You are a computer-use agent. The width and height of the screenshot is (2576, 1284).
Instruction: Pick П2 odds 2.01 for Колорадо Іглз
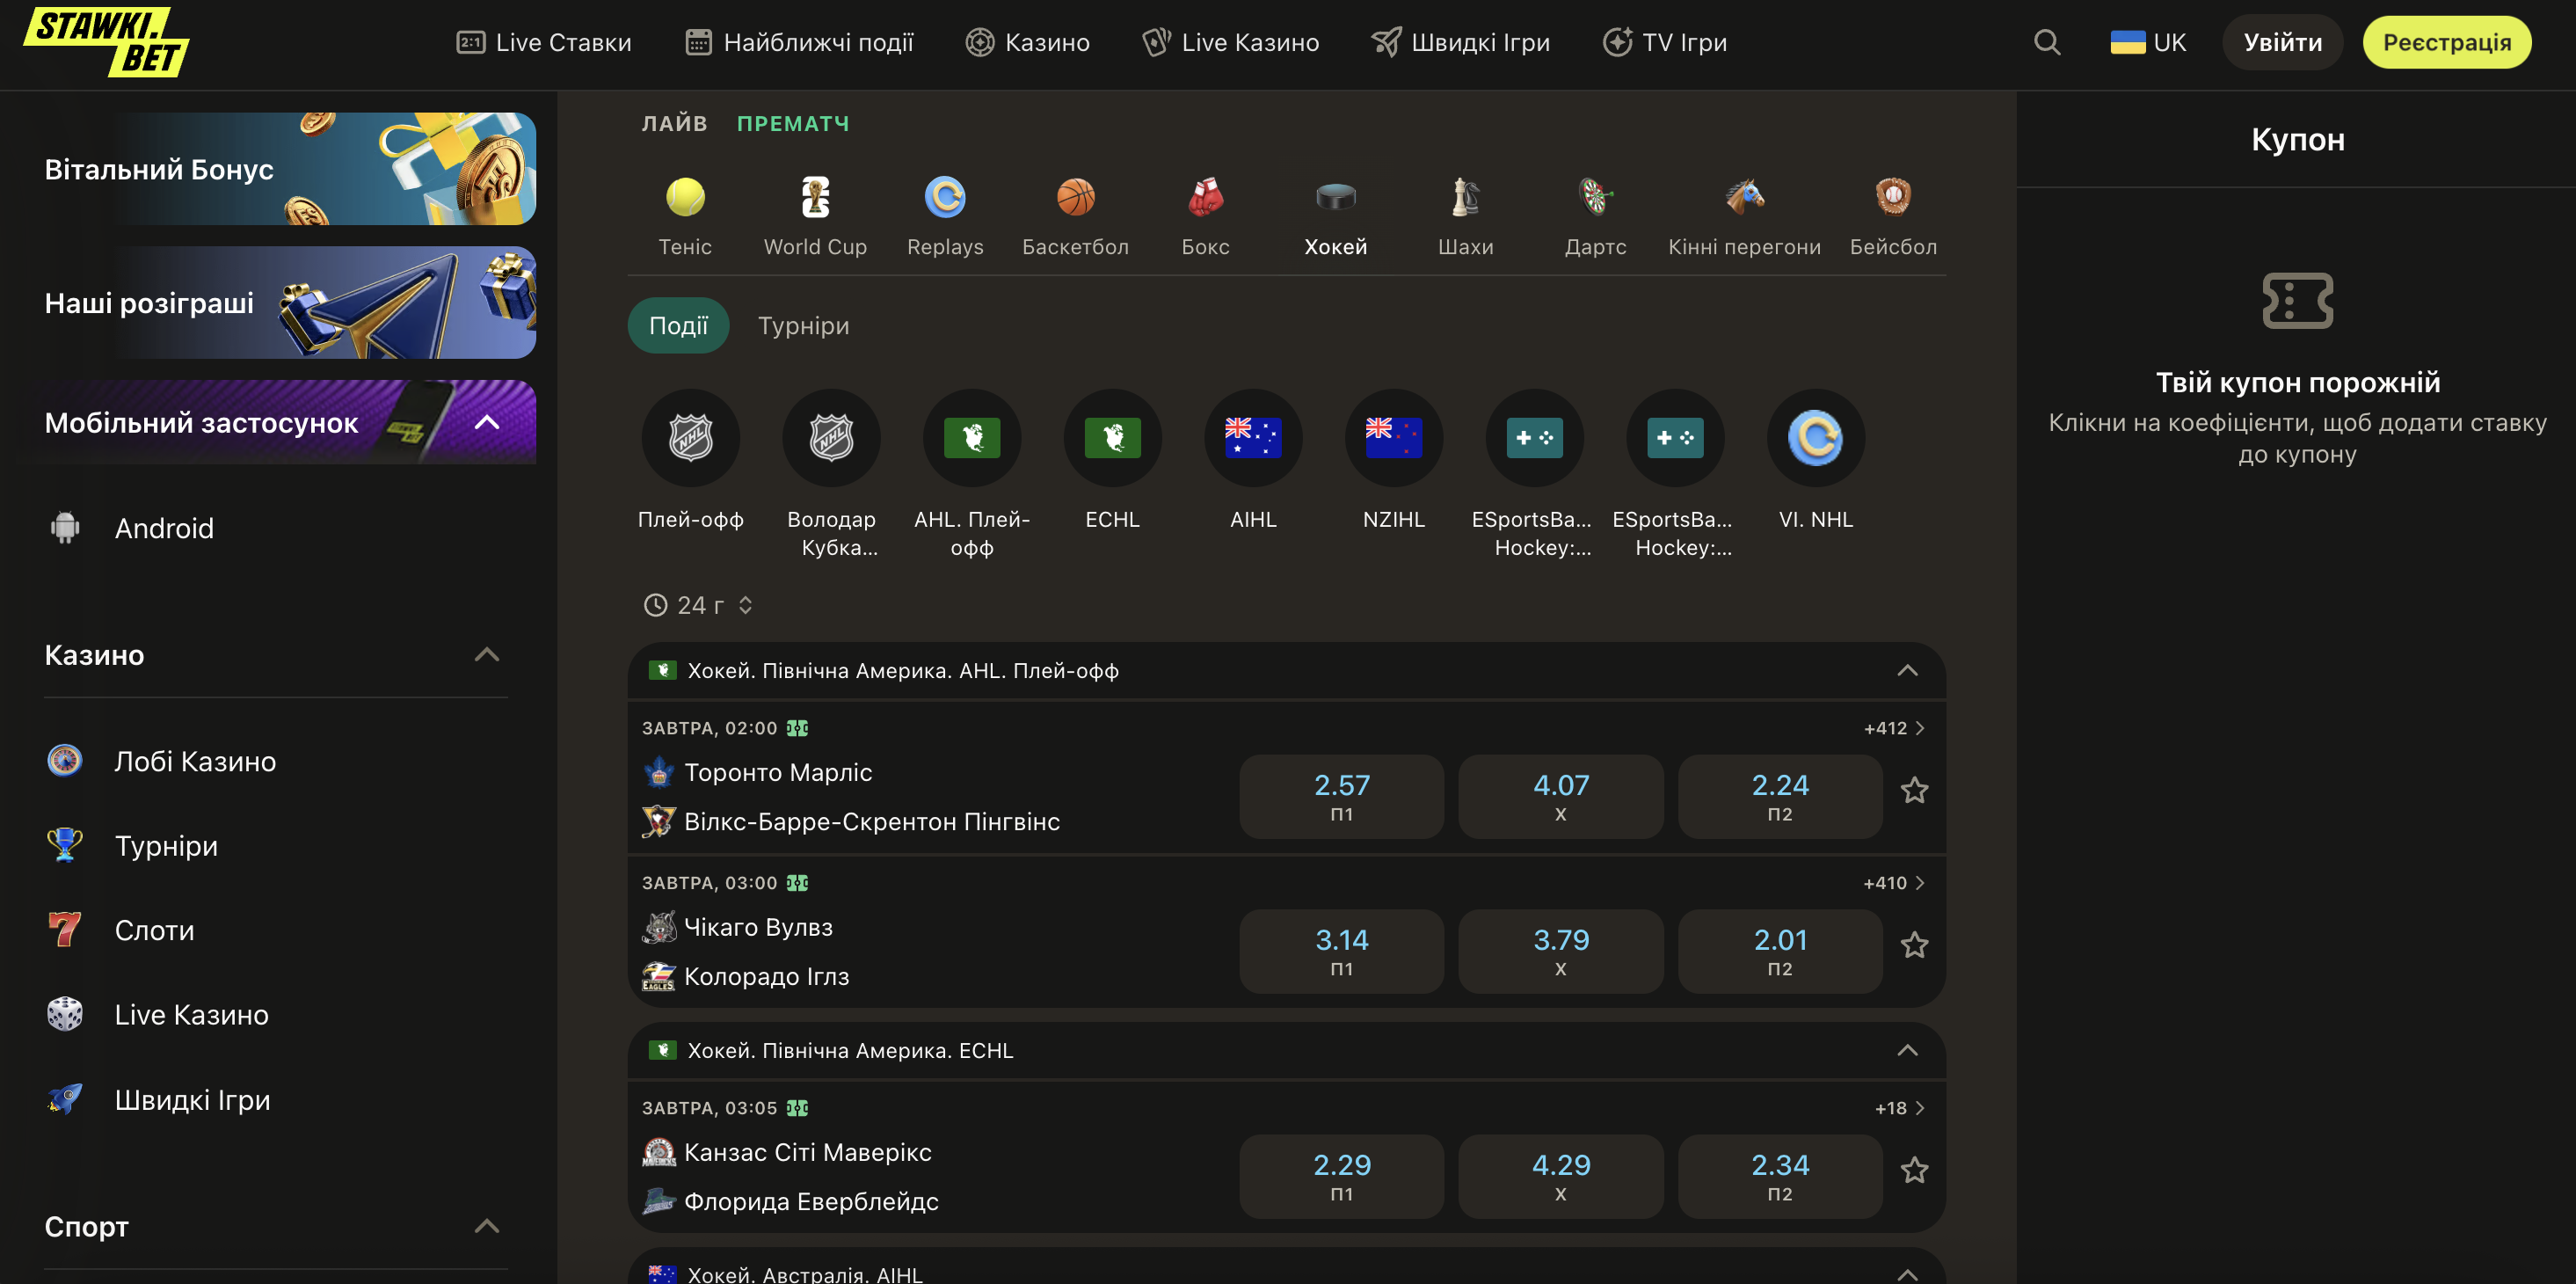pyautogui.click(x=1780, y=951)
